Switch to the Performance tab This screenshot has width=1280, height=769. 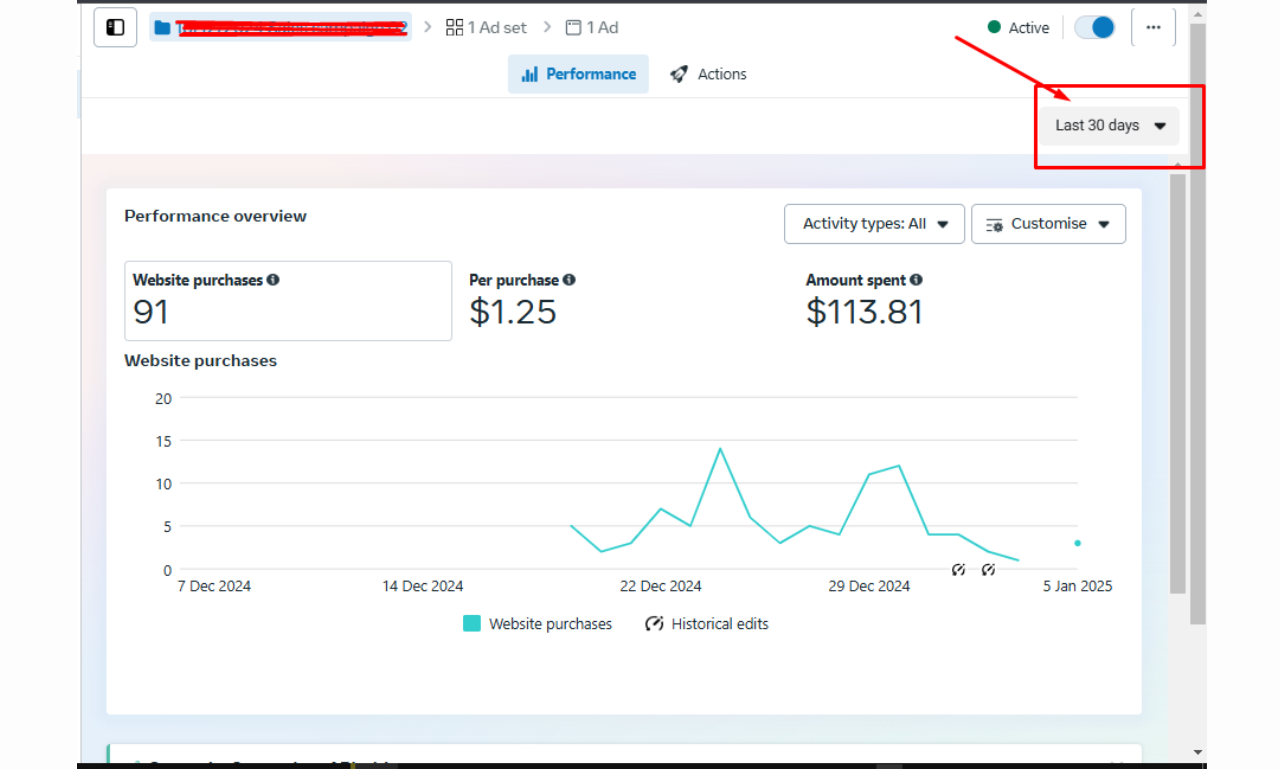pos(578,74)
